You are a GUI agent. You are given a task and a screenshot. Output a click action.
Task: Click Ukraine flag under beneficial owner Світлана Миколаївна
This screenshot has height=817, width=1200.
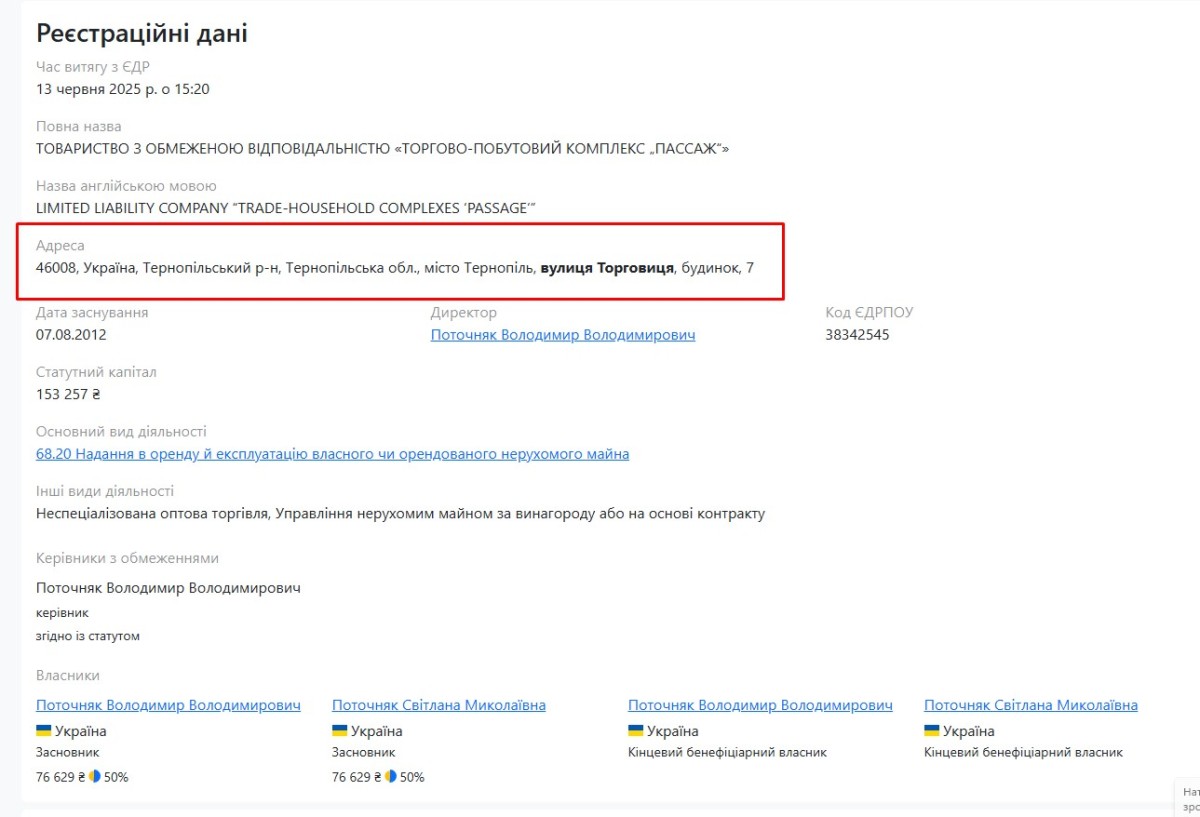pos(932,731)
